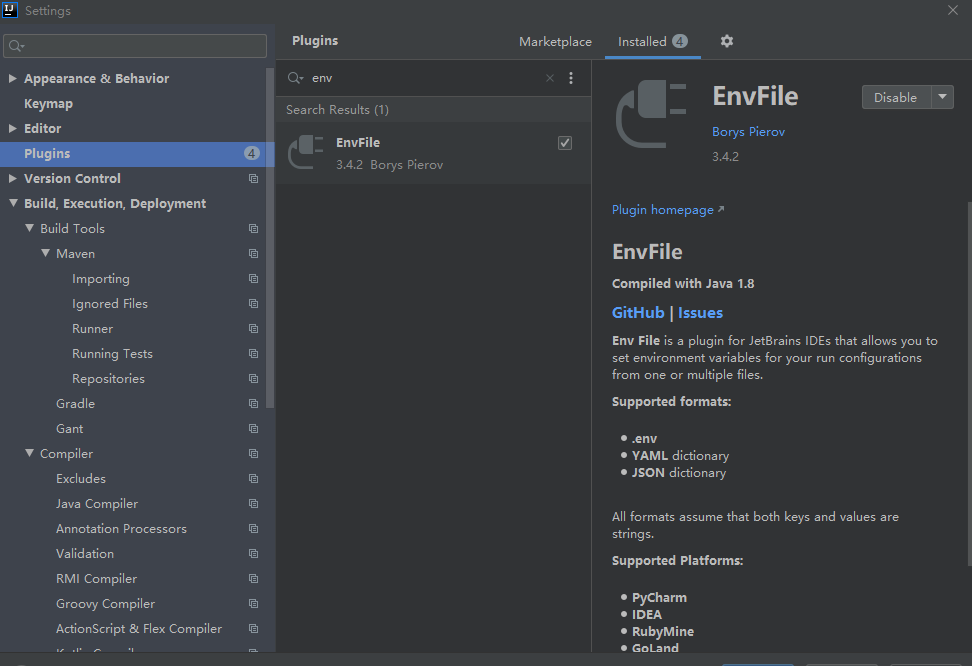Click project-level icon next to Groovy Compiler
Viewport: 972px width, 666px height.
pos(254,604)
